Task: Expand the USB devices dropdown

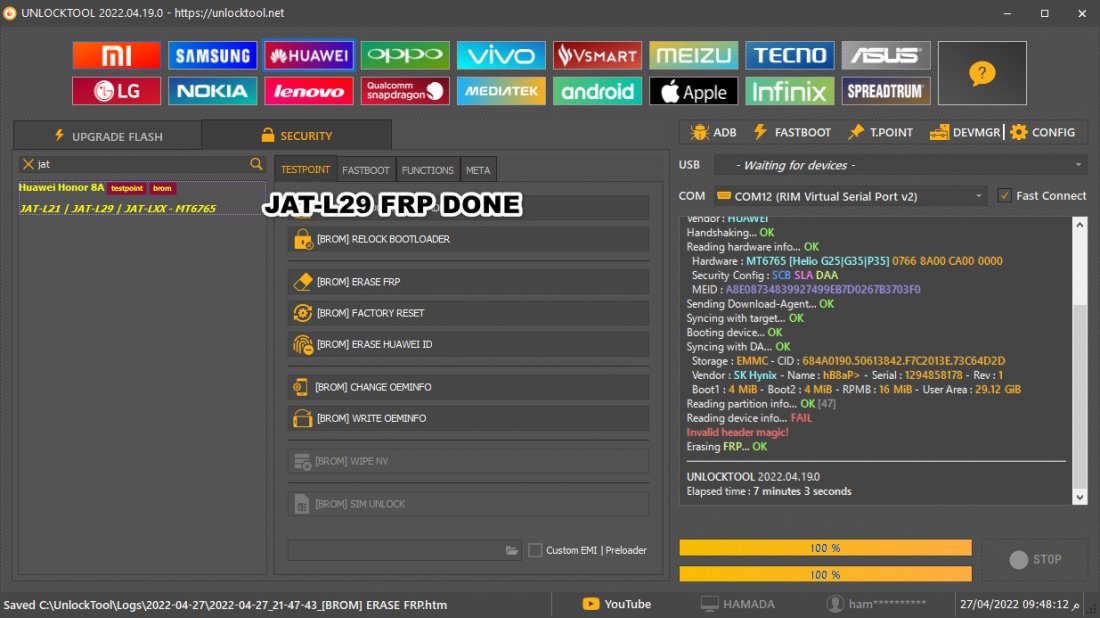Action: point(1078,165)
